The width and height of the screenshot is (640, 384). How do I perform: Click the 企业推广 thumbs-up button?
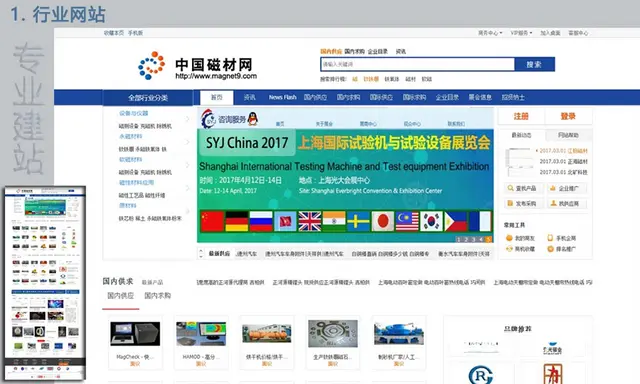point(567,188)
